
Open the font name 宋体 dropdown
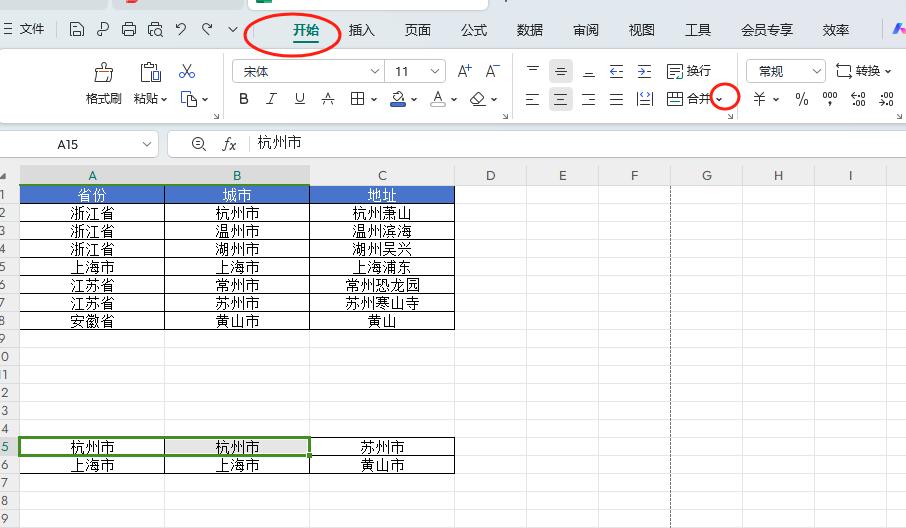pos(374,71)
